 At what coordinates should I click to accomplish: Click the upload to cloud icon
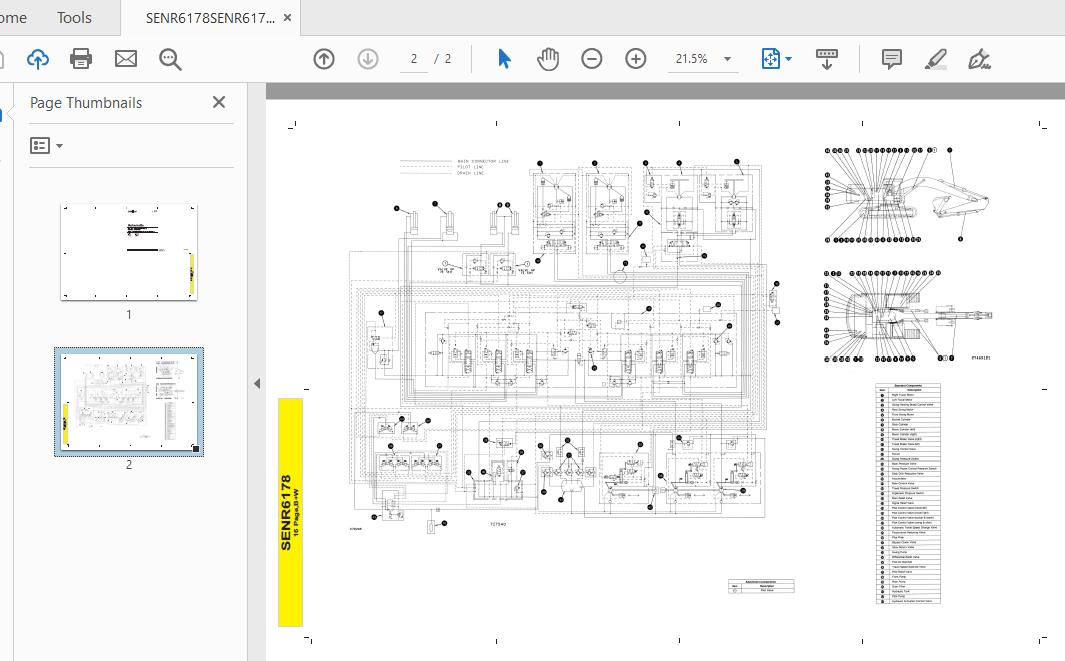[x=38, y=59]
